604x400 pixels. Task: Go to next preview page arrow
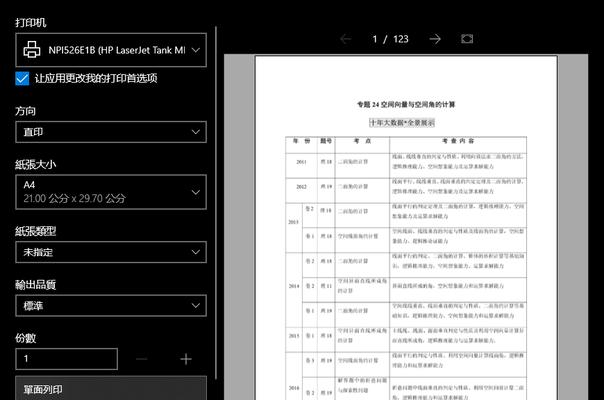[435, 39]
